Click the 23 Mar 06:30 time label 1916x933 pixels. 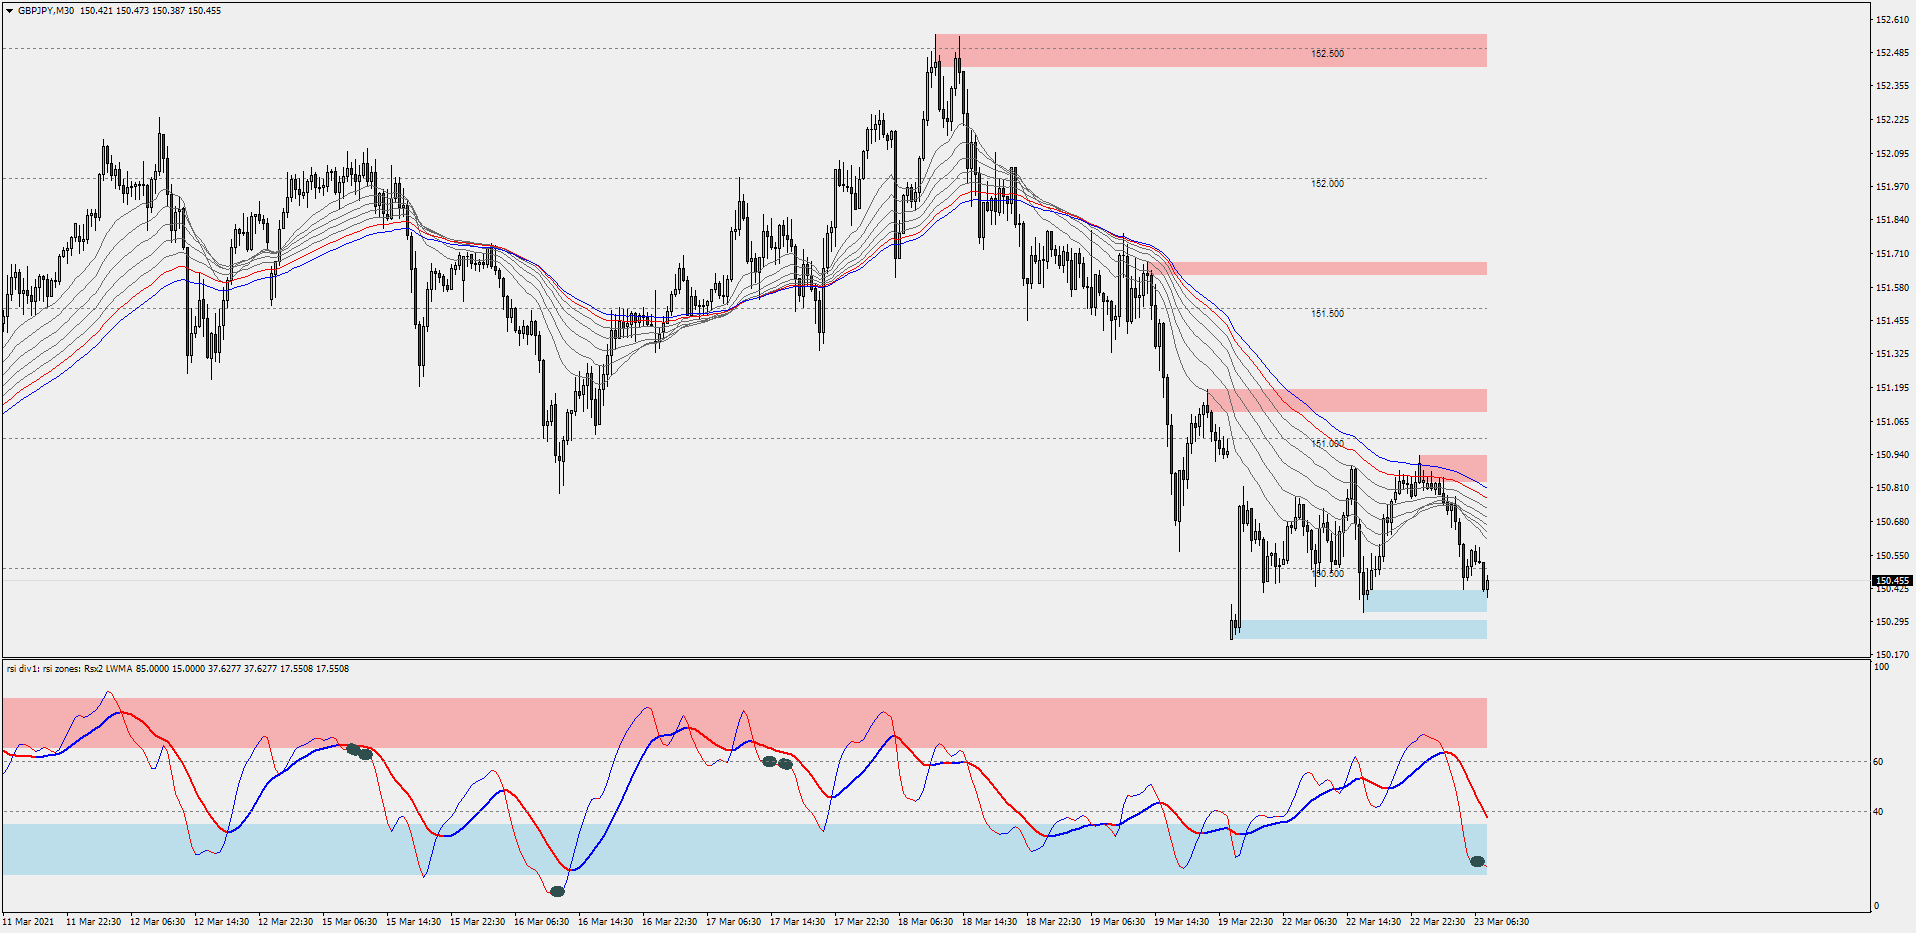[1501, 922]
